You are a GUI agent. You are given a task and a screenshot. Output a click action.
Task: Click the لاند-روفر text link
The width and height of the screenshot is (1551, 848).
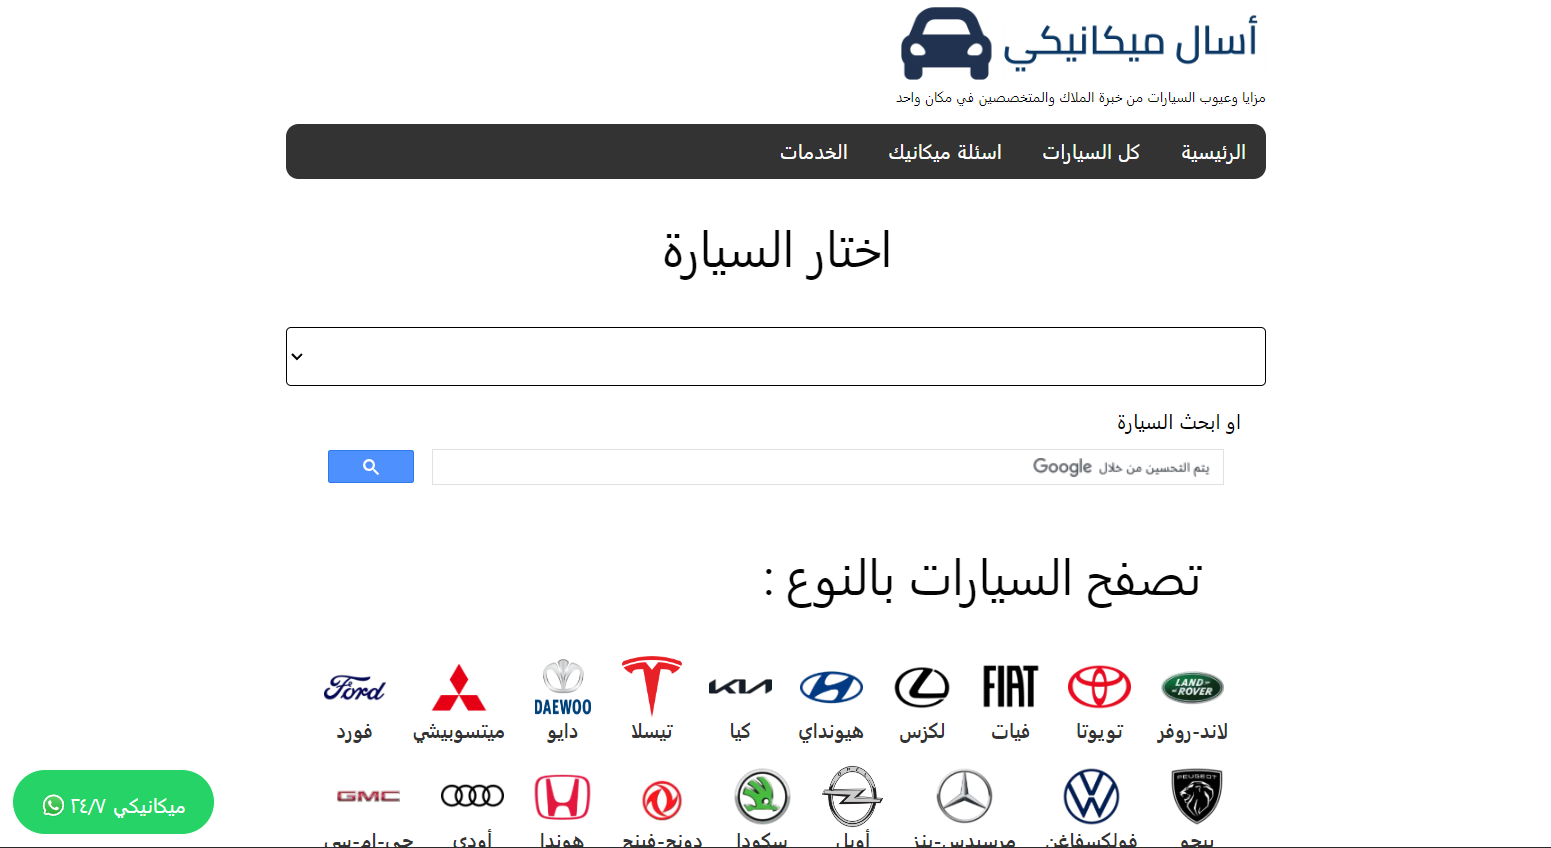coord(1192,732)
